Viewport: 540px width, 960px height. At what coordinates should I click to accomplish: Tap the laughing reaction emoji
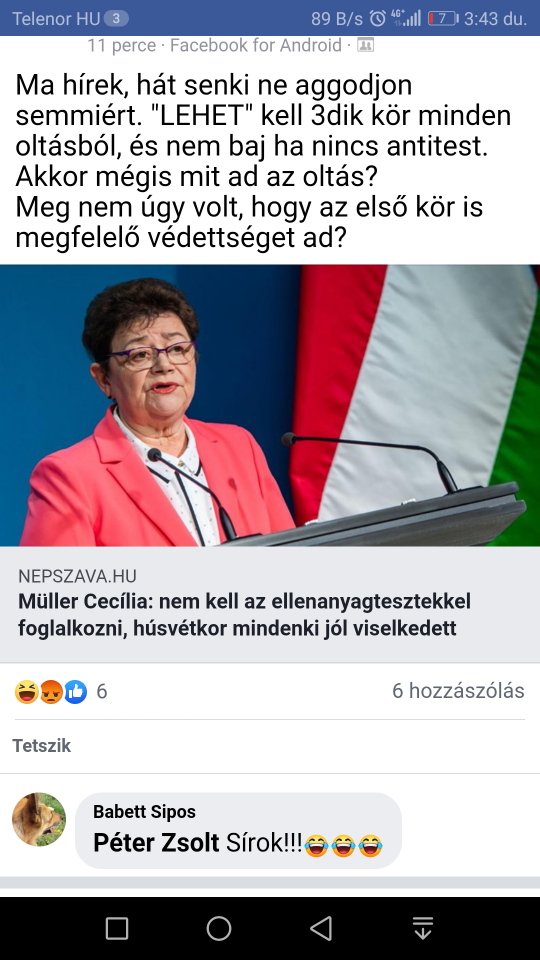tap(27, 692)
